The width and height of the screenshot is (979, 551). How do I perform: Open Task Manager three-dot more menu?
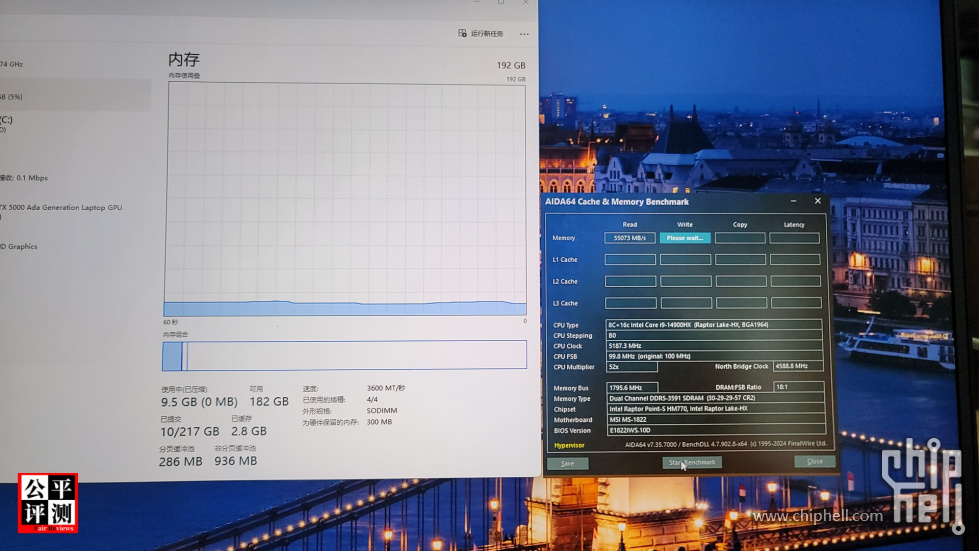coord(524,34)
